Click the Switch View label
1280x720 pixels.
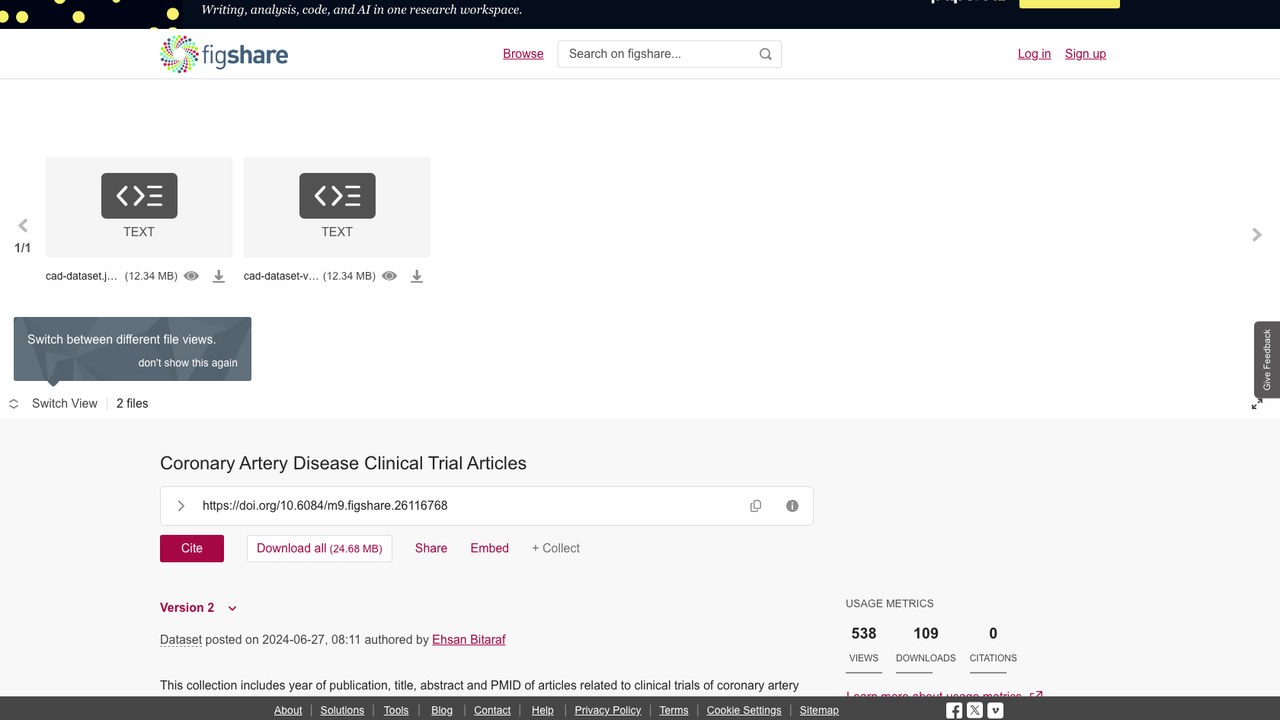(x=65, y=404)
